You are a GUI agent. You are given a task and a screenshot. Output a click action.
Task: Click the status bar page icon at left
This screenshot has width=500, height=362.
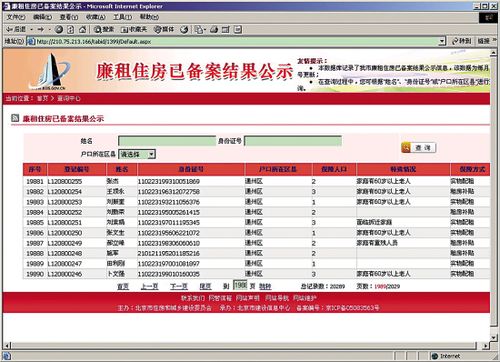click(7, 356)
